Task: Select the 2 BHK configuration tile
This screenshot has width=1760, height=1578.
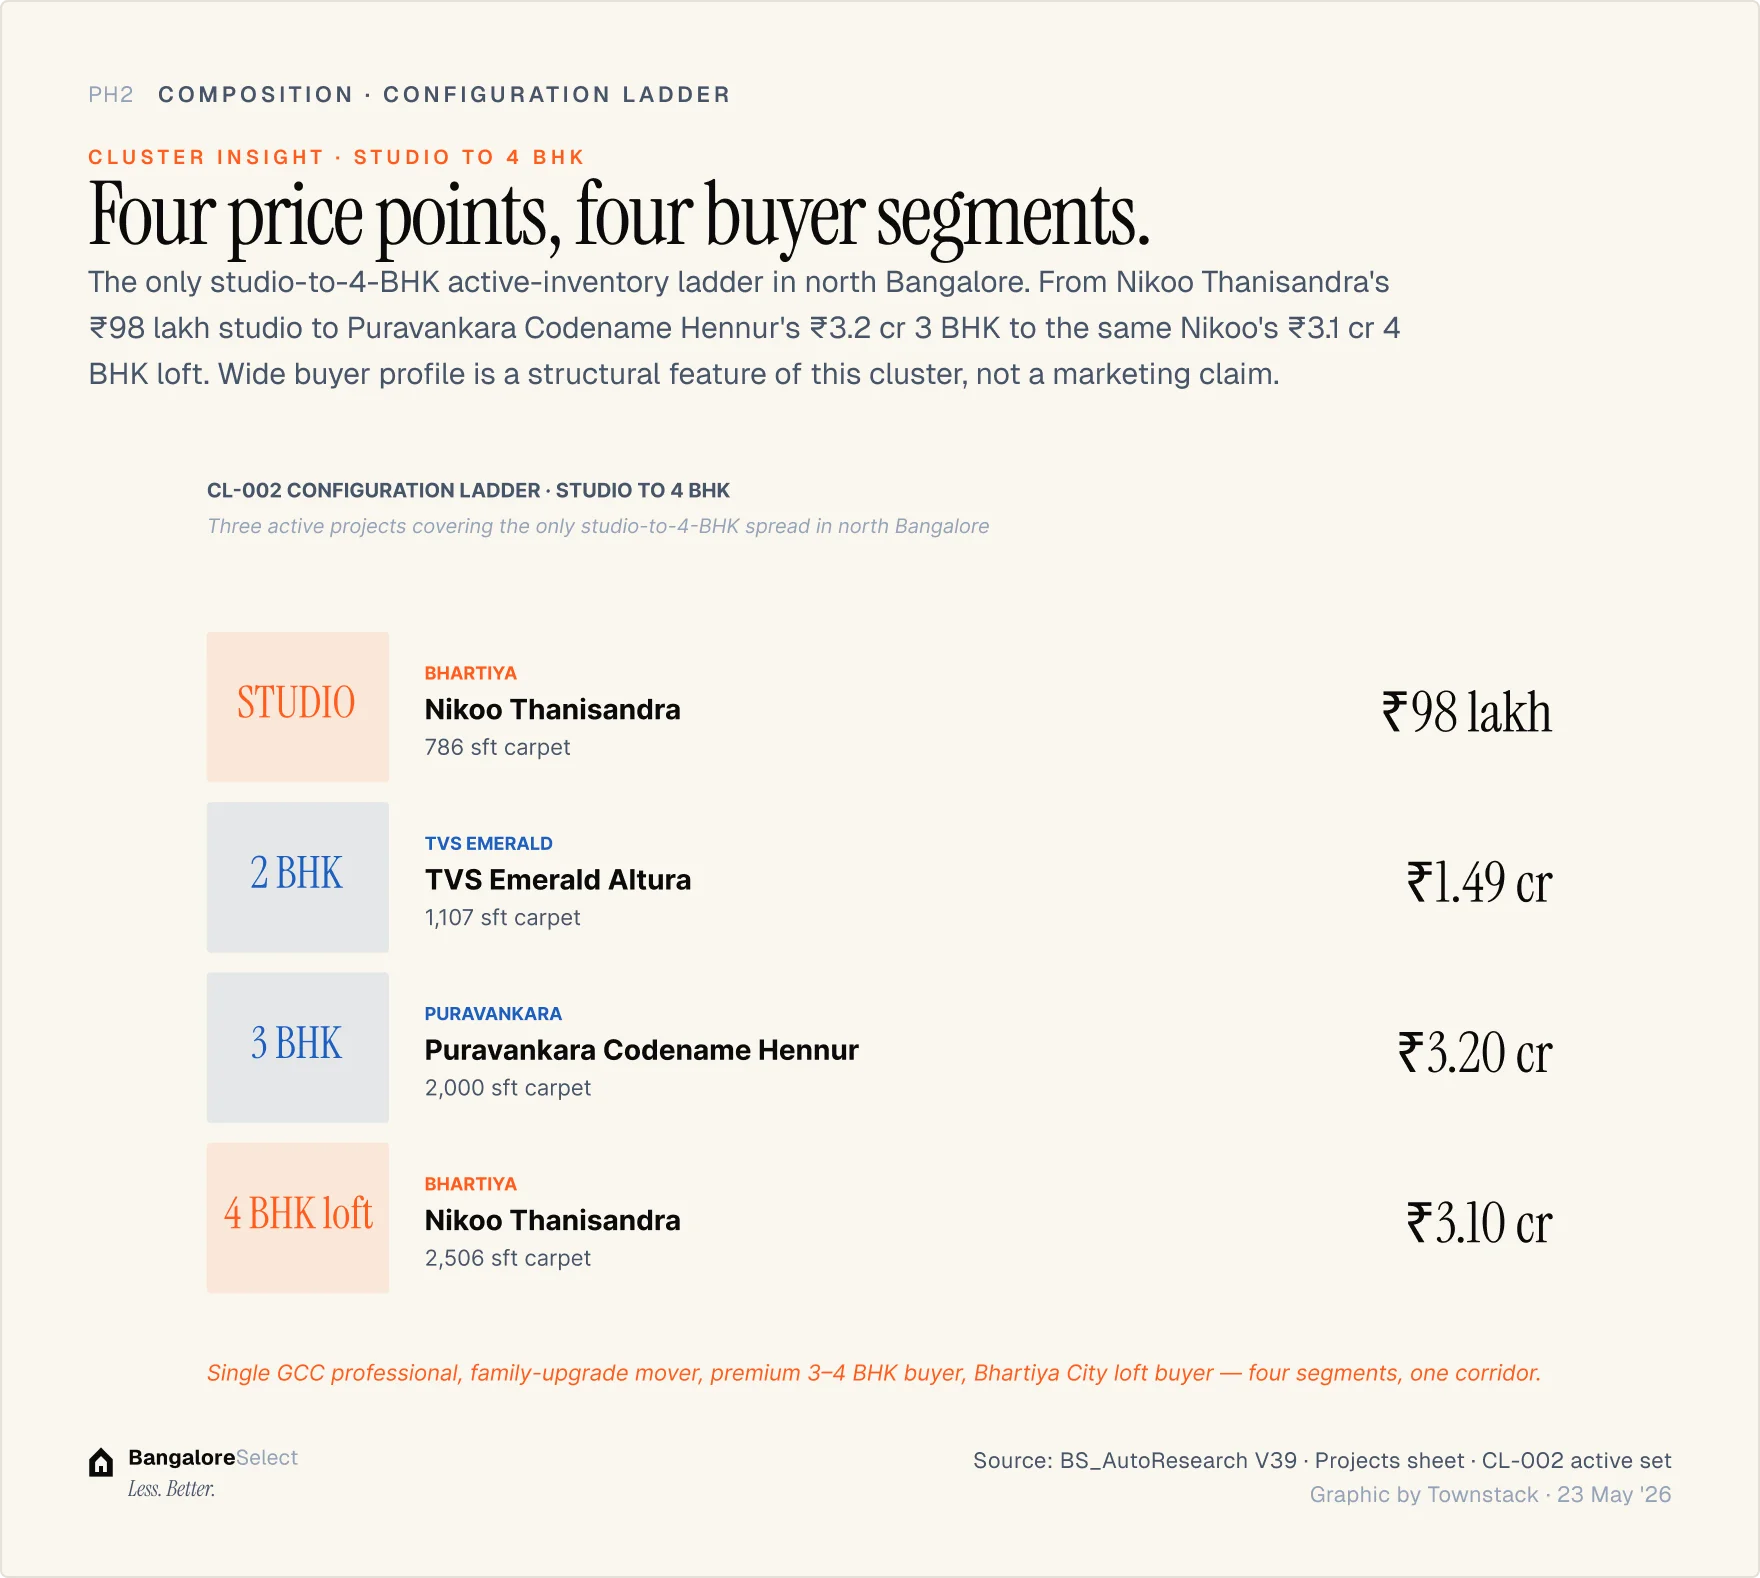Action: coord(298,877)
